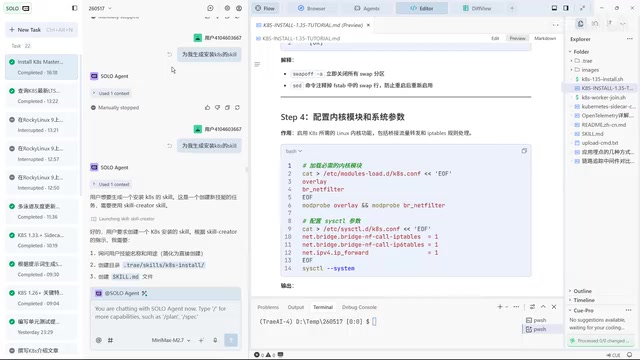Close the K8S-INSTALL-1.35-TUTORIAL.md preview tab

368,25
